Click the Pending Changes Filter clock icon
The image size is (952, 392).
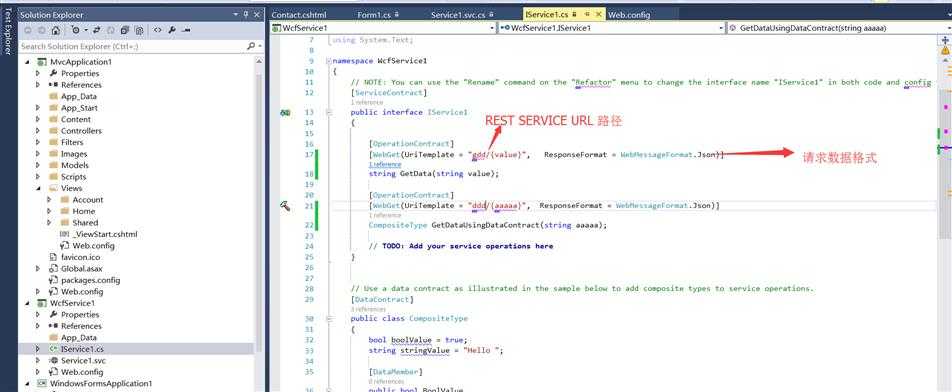(x=75, y=30)
